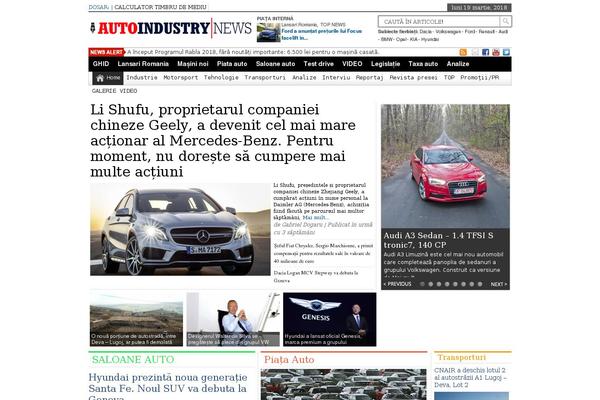Open the Piata auto menu item
The image size is (600, 400).
[x=232, y=64]
